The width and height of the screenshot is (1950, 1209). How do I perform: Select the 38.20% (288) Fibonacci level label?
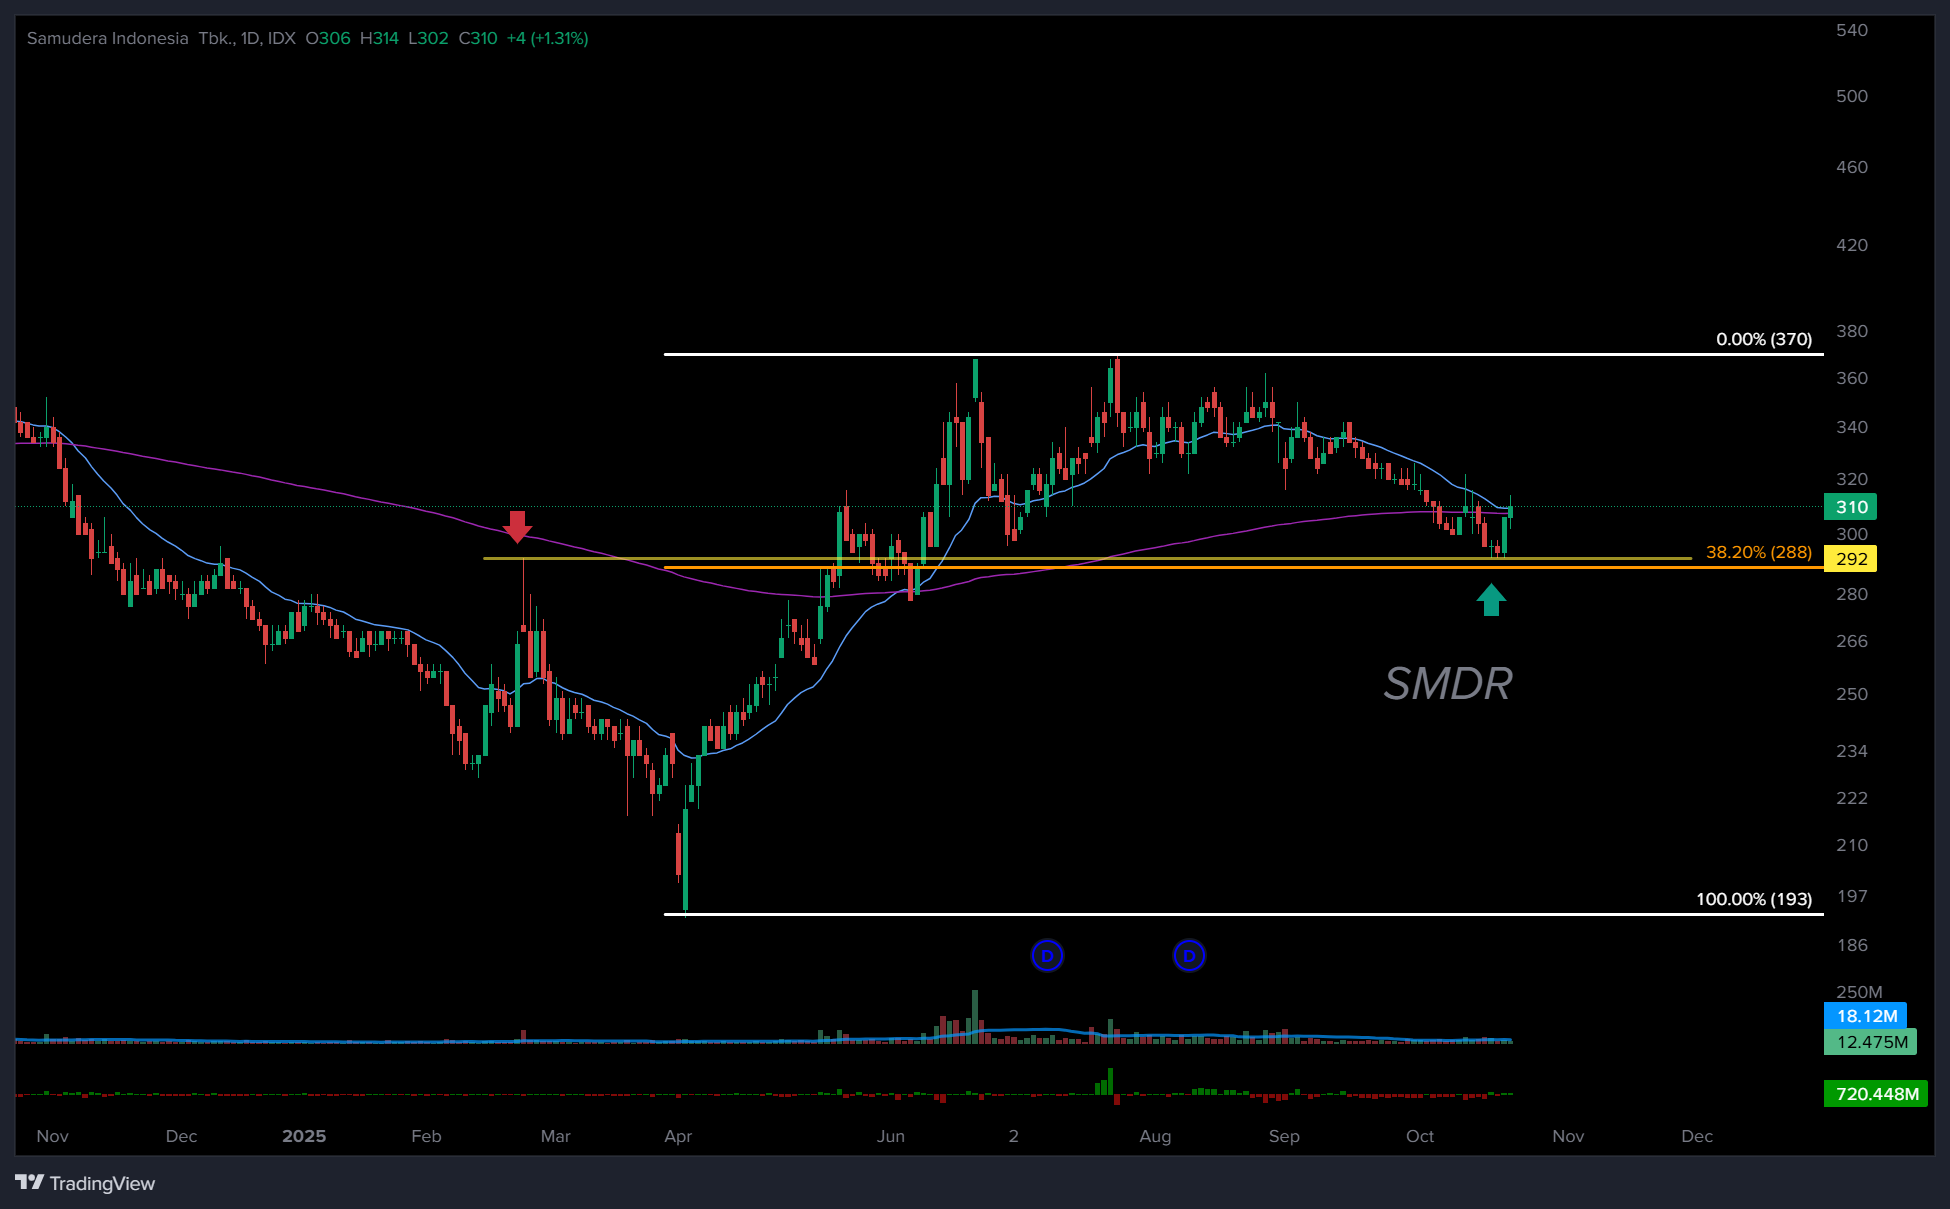click(x=1758, y=552)
